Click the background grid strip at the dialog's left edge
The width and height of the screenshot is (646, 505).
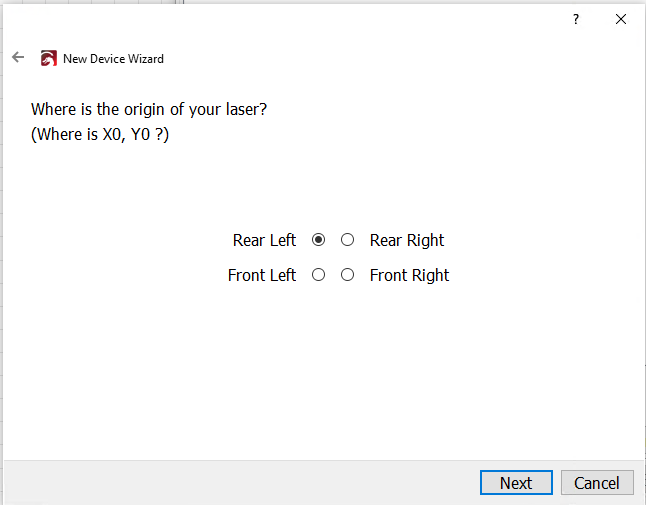coord(1,247)
